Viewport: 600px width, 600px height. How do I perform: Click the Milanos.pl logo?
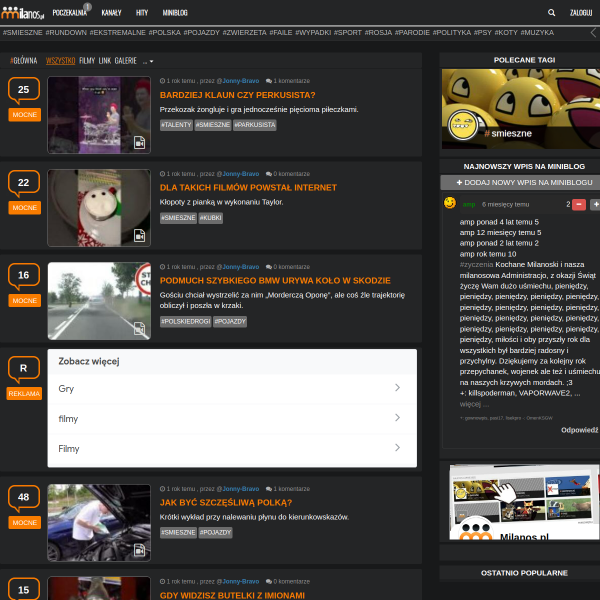pos(22,13)
